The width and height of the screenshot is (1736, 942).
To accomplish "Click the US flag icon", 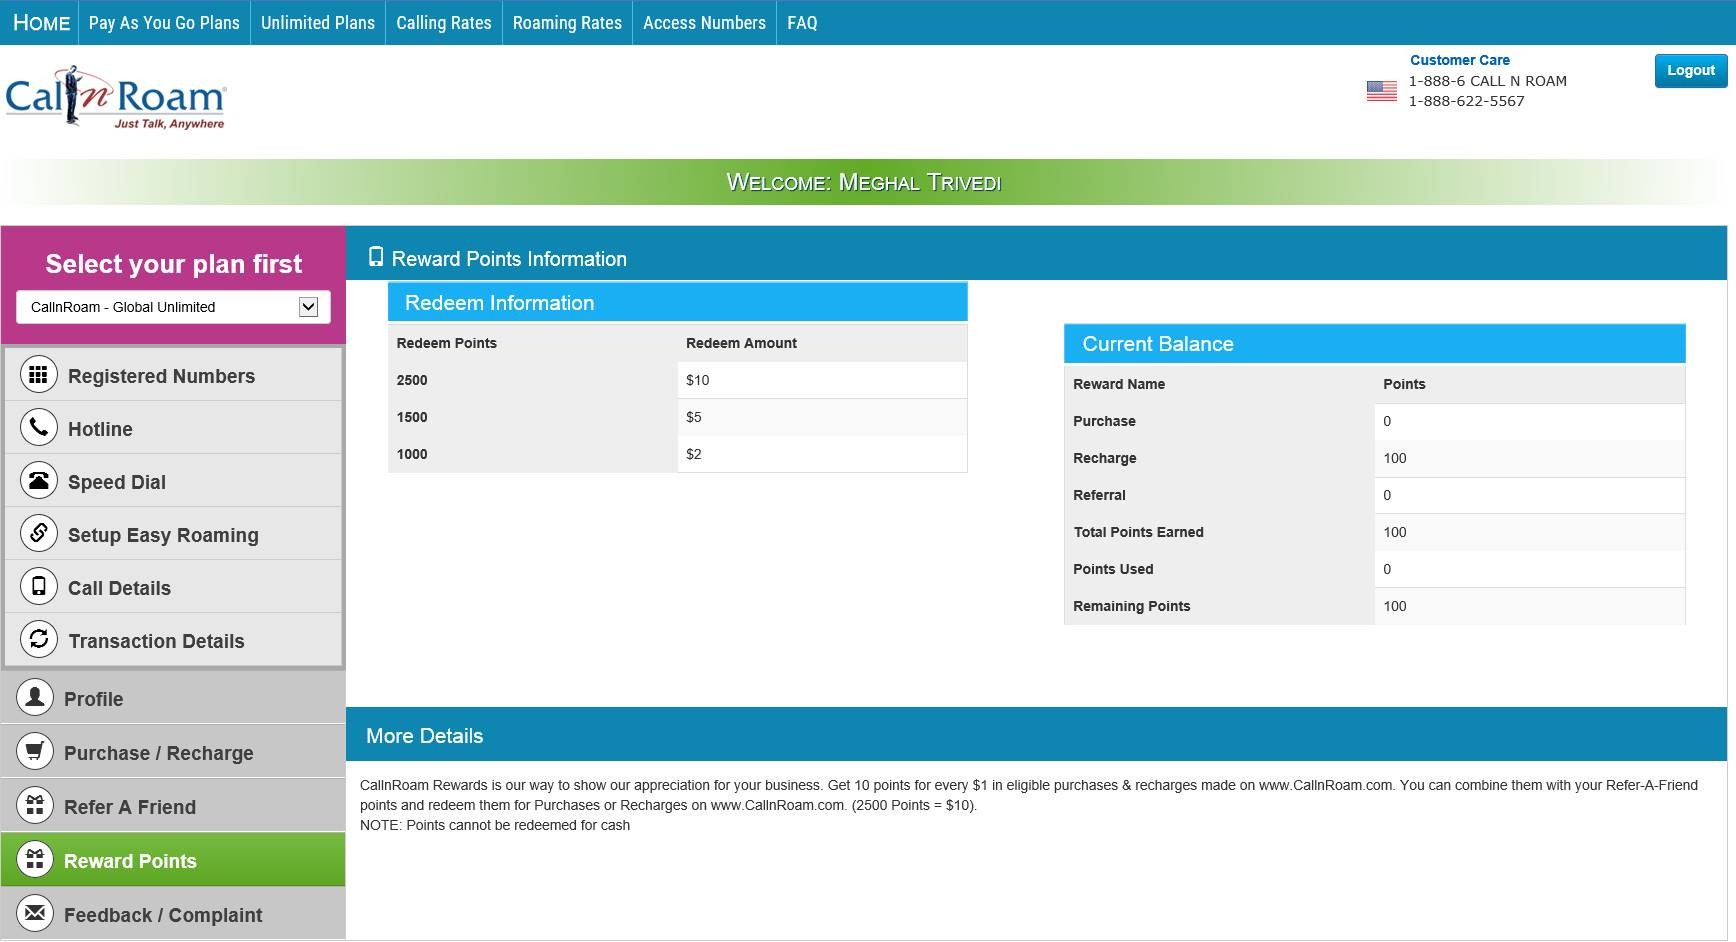I will 1381,91.
